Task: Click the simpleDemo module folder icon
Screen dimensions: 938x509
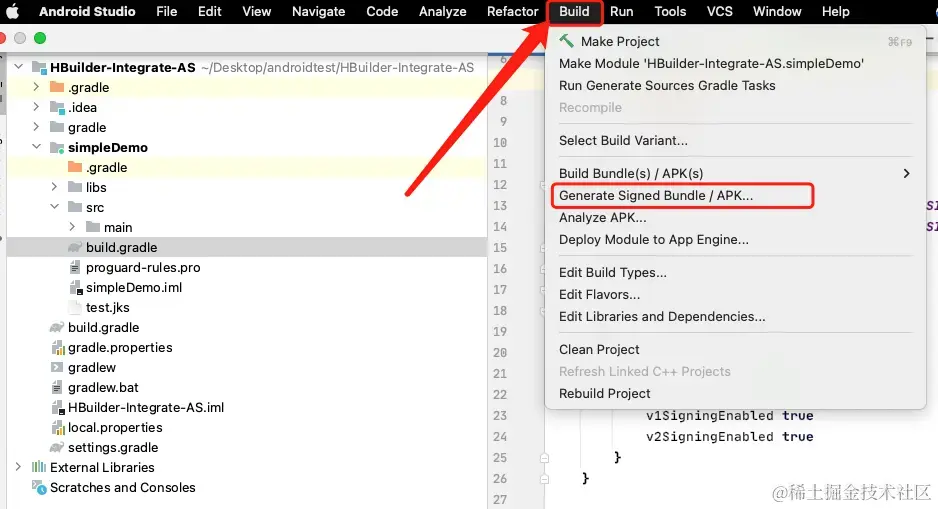Action: [57, 148]
